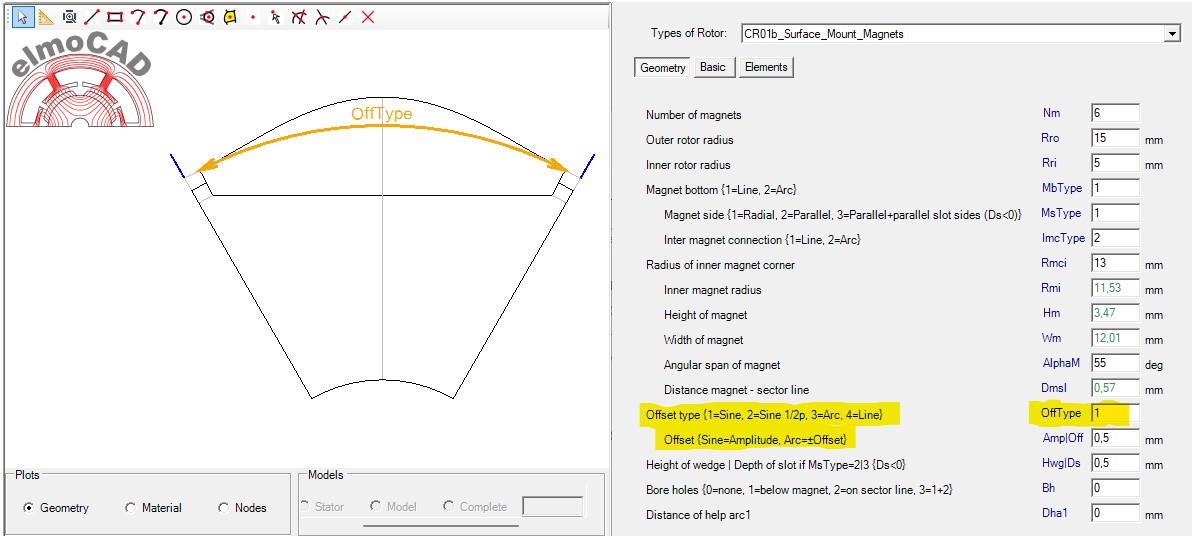
Task: Choose the single red point tool
Action: [x=252, y=16]
